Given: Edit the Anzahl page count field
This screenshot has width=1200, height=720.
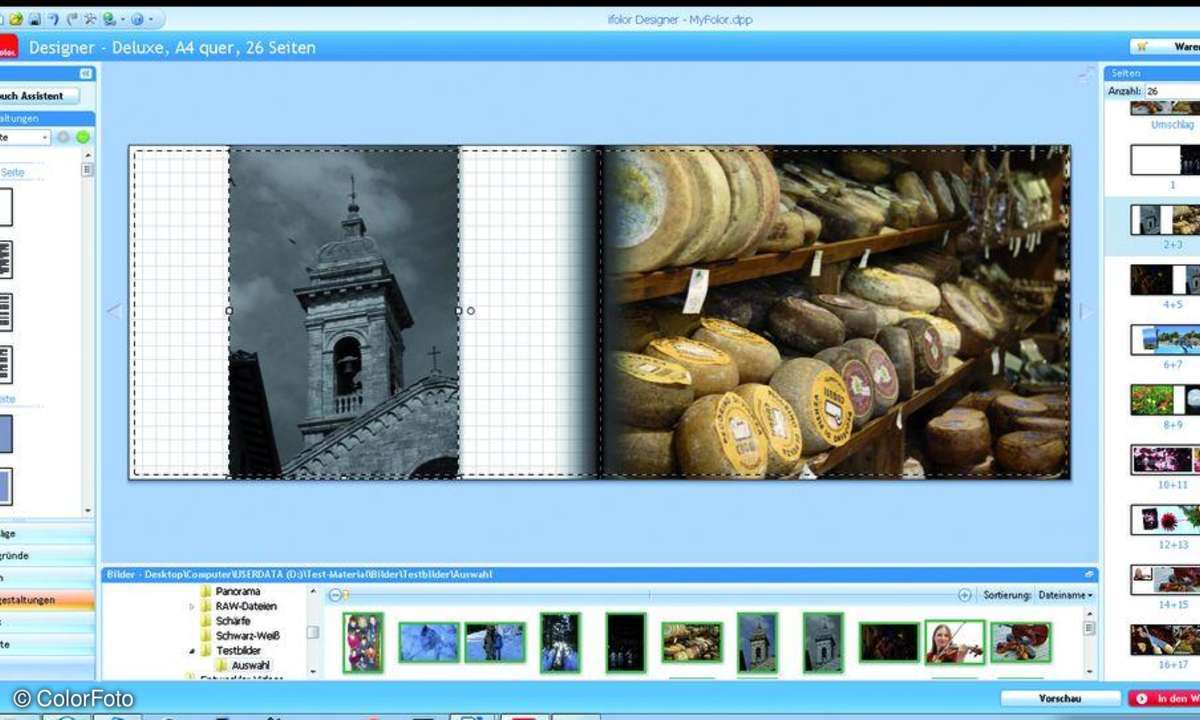Looking at the screenshot, I should [x=1172, y=91].
